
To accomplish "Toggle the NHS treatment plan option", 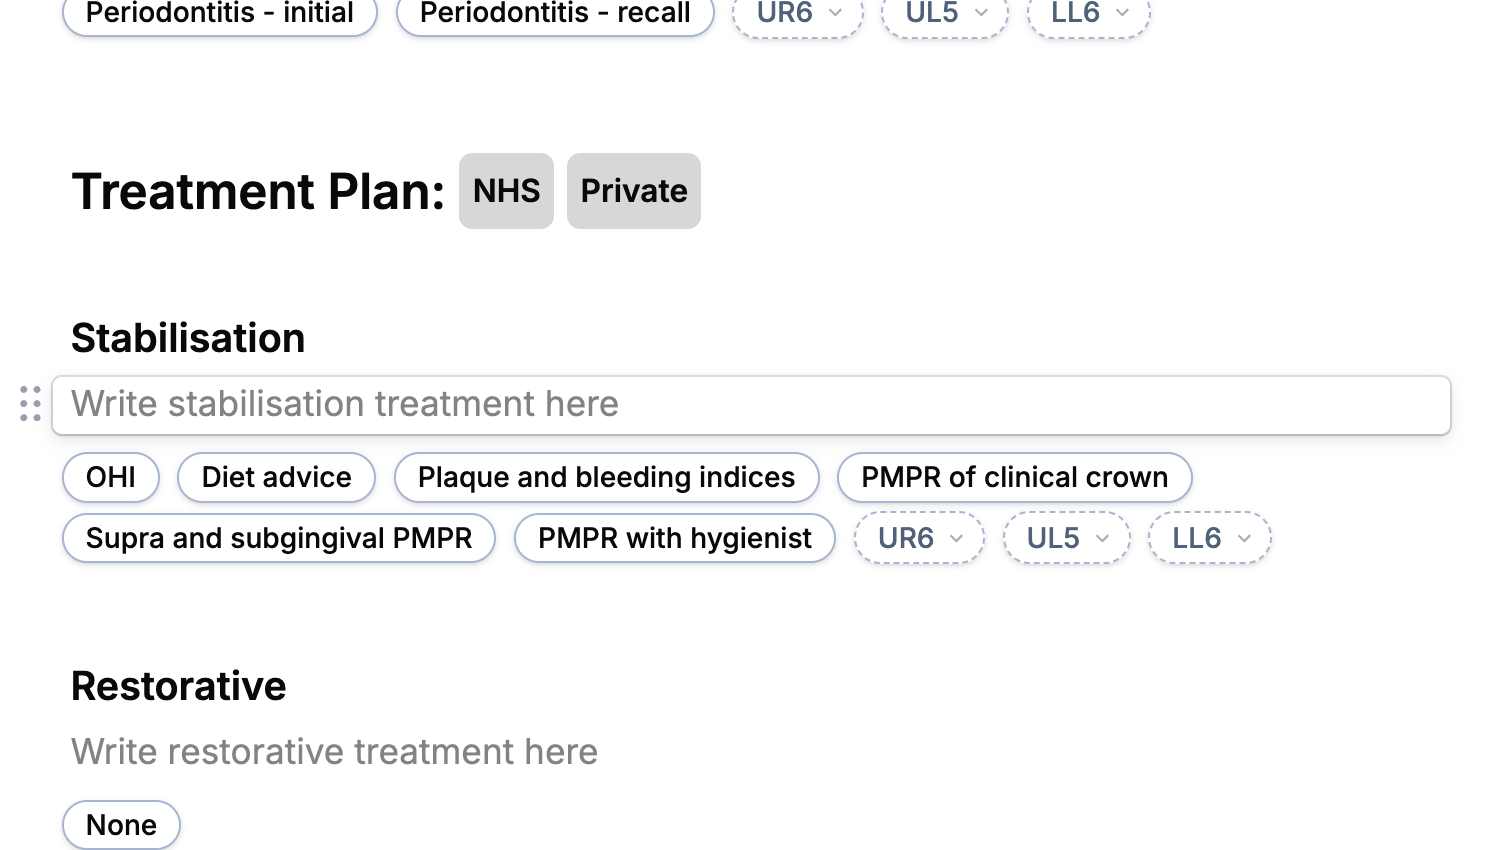I will (506, 191).
